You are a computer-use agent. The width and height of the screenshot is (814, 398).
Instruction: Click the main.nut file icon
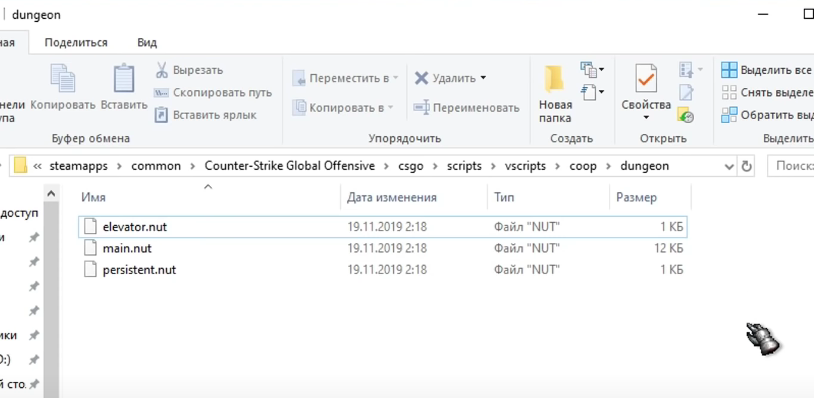(x=90, y=249)
